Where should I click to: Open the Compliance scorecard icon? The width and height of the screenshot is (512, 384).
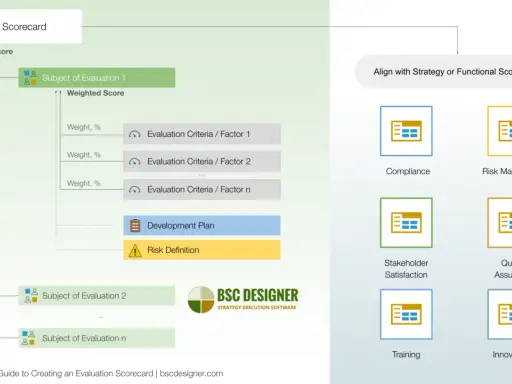pyautogui.click(x=406, y=131)
